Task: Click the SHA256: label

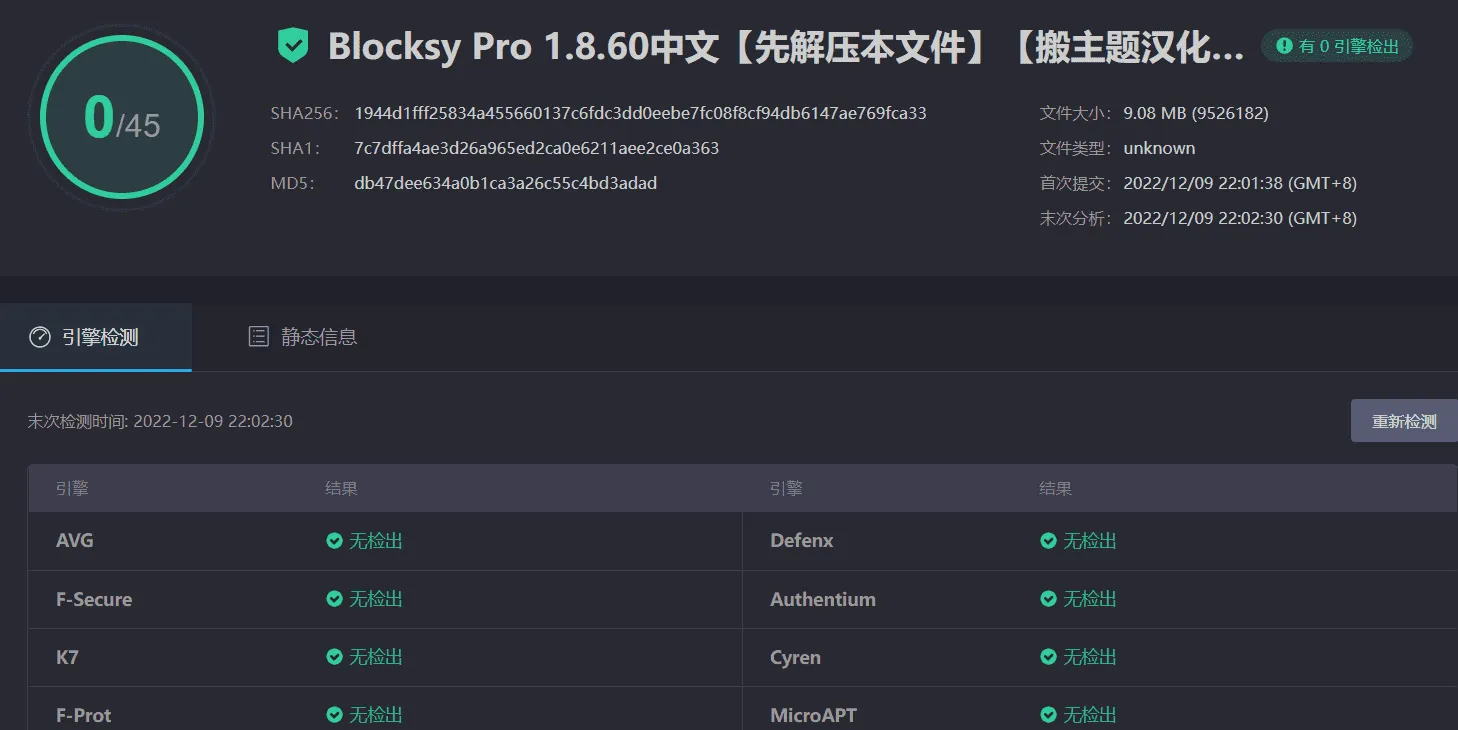Action: pos(304,113)
